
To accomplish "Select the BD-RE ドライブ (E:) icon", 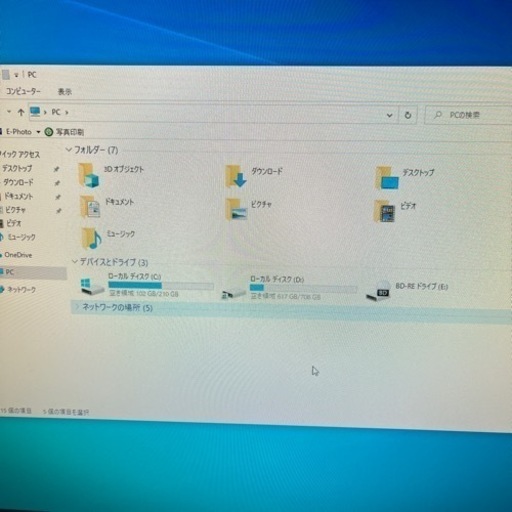I will point(378,291).
